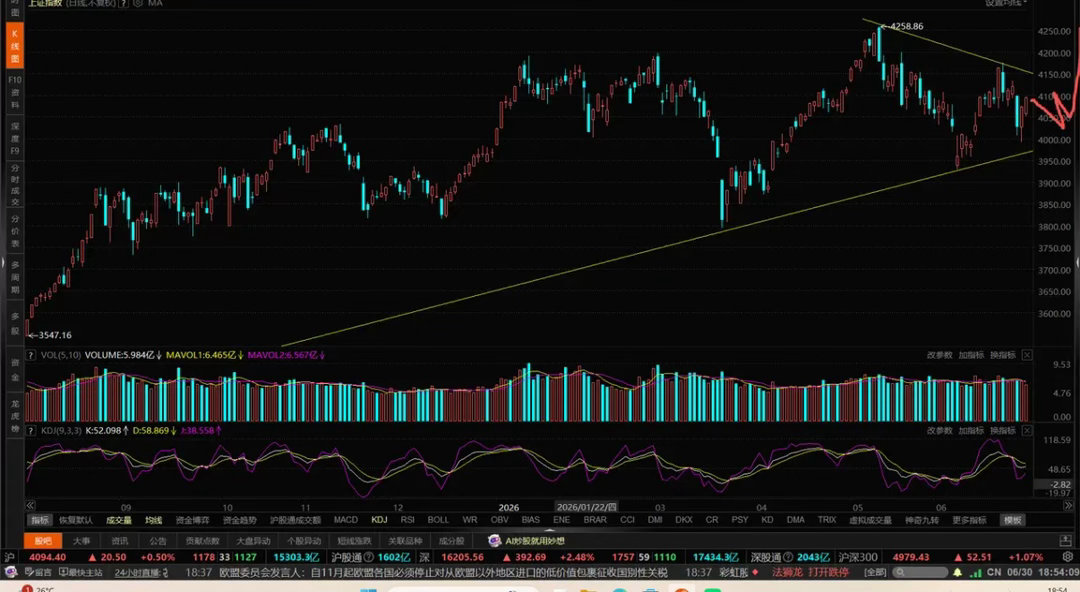Select the WR indicator
Viewport: 1080px width, 592px height.
470,520
